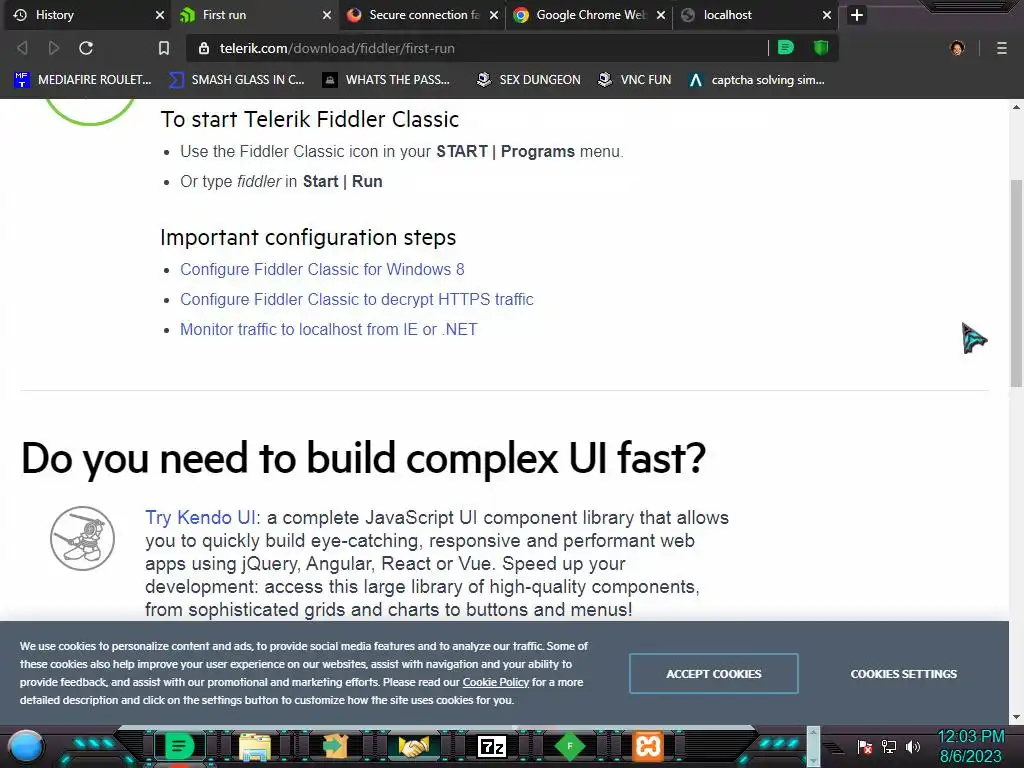Open MEDIAFIRE ROULET bookmark

(82, 80)
